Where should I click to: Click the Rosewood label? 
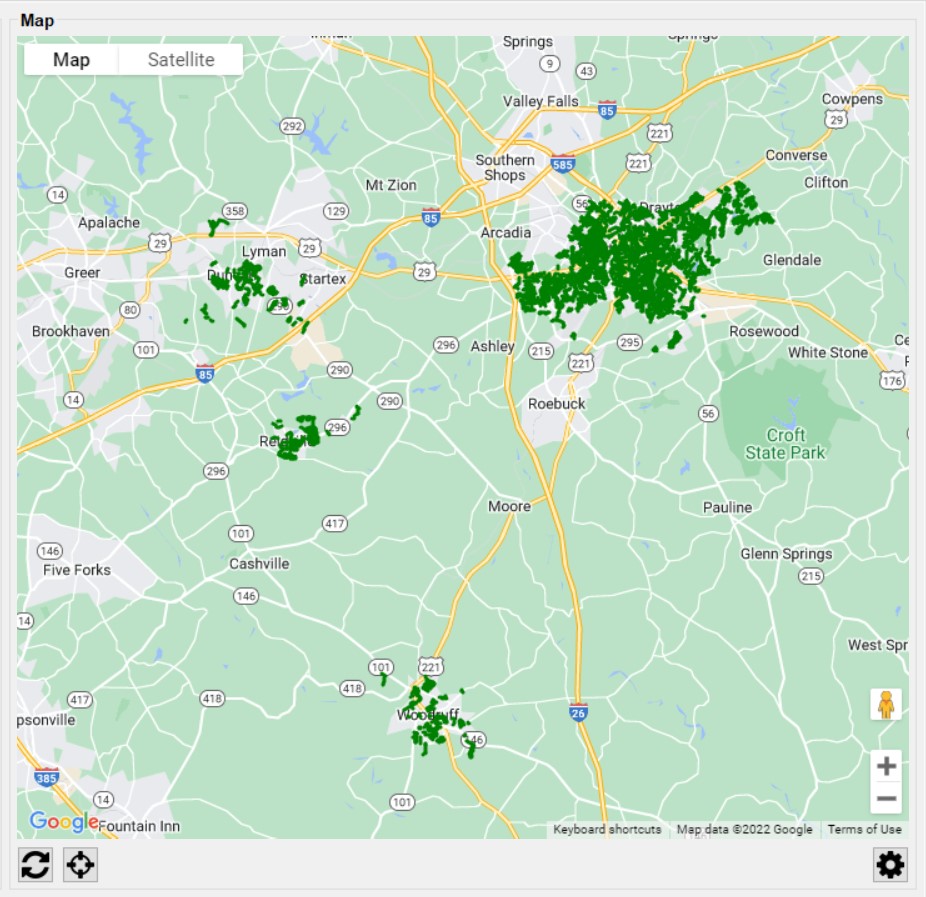[x=764, y=331]
